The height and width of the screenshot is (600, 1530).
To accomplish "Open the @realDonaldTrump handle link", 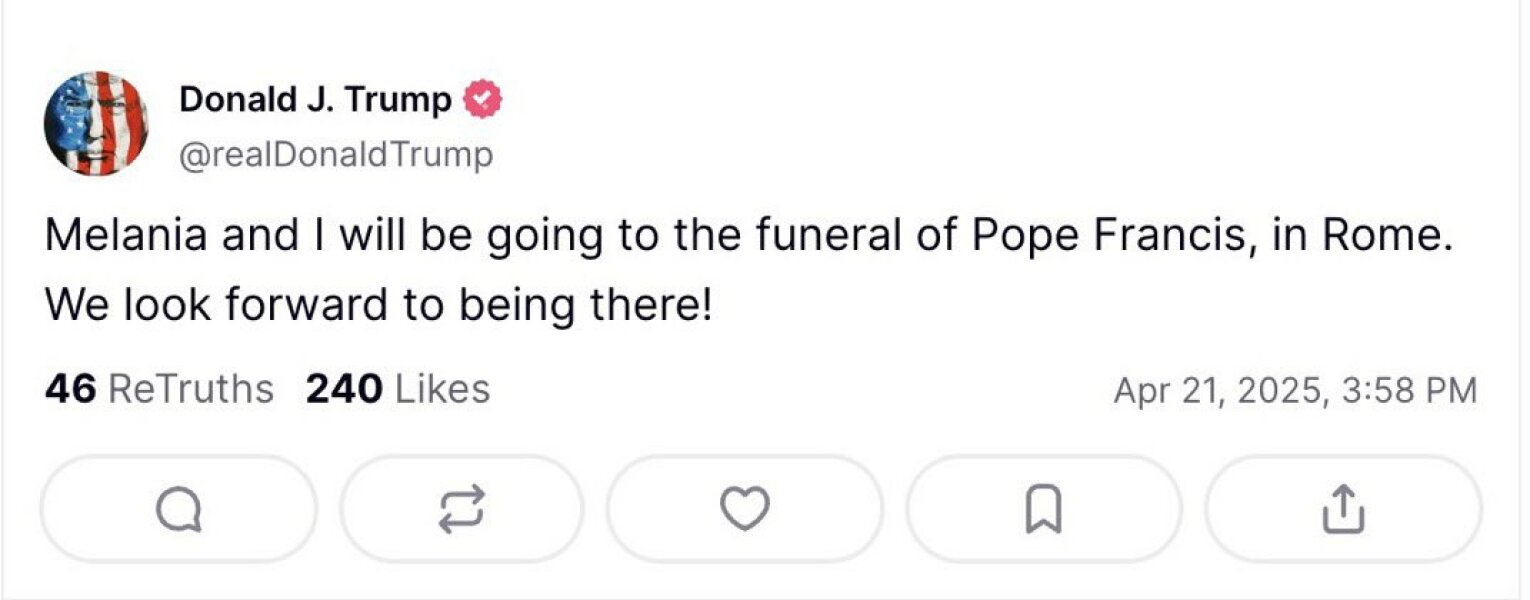I will [x=336, y=155].
